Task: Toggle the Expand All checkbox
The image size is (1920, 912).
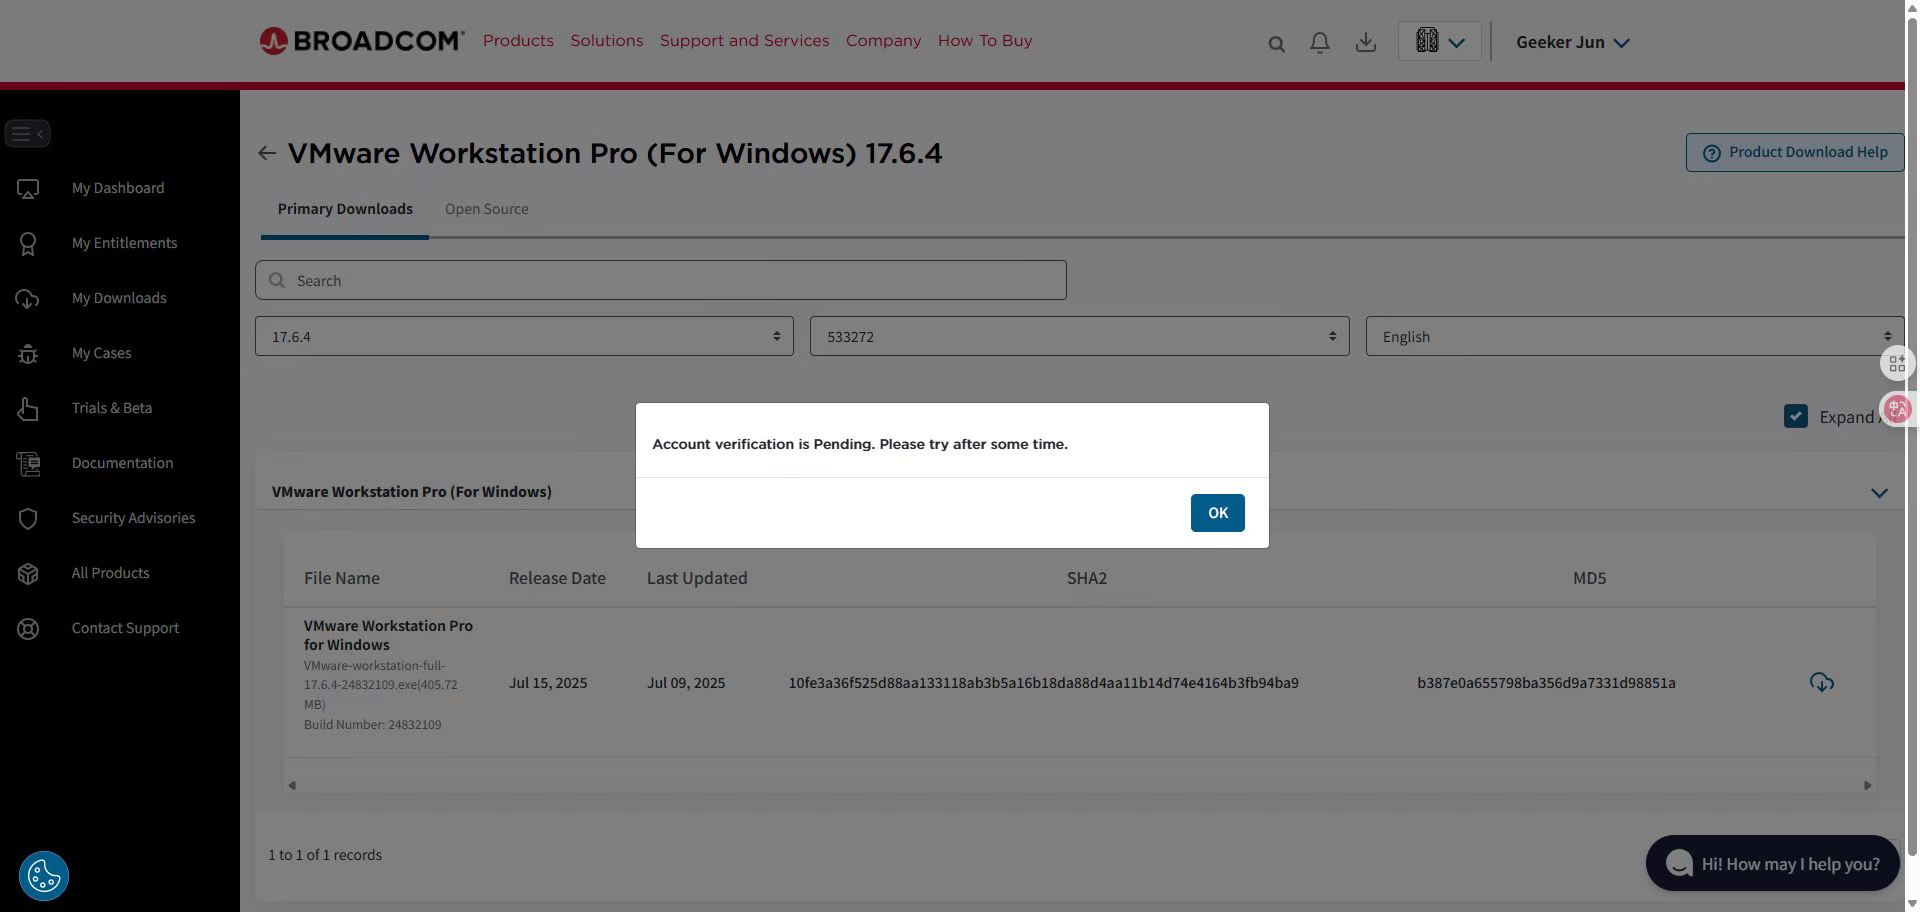Action: click(1795, 416)
